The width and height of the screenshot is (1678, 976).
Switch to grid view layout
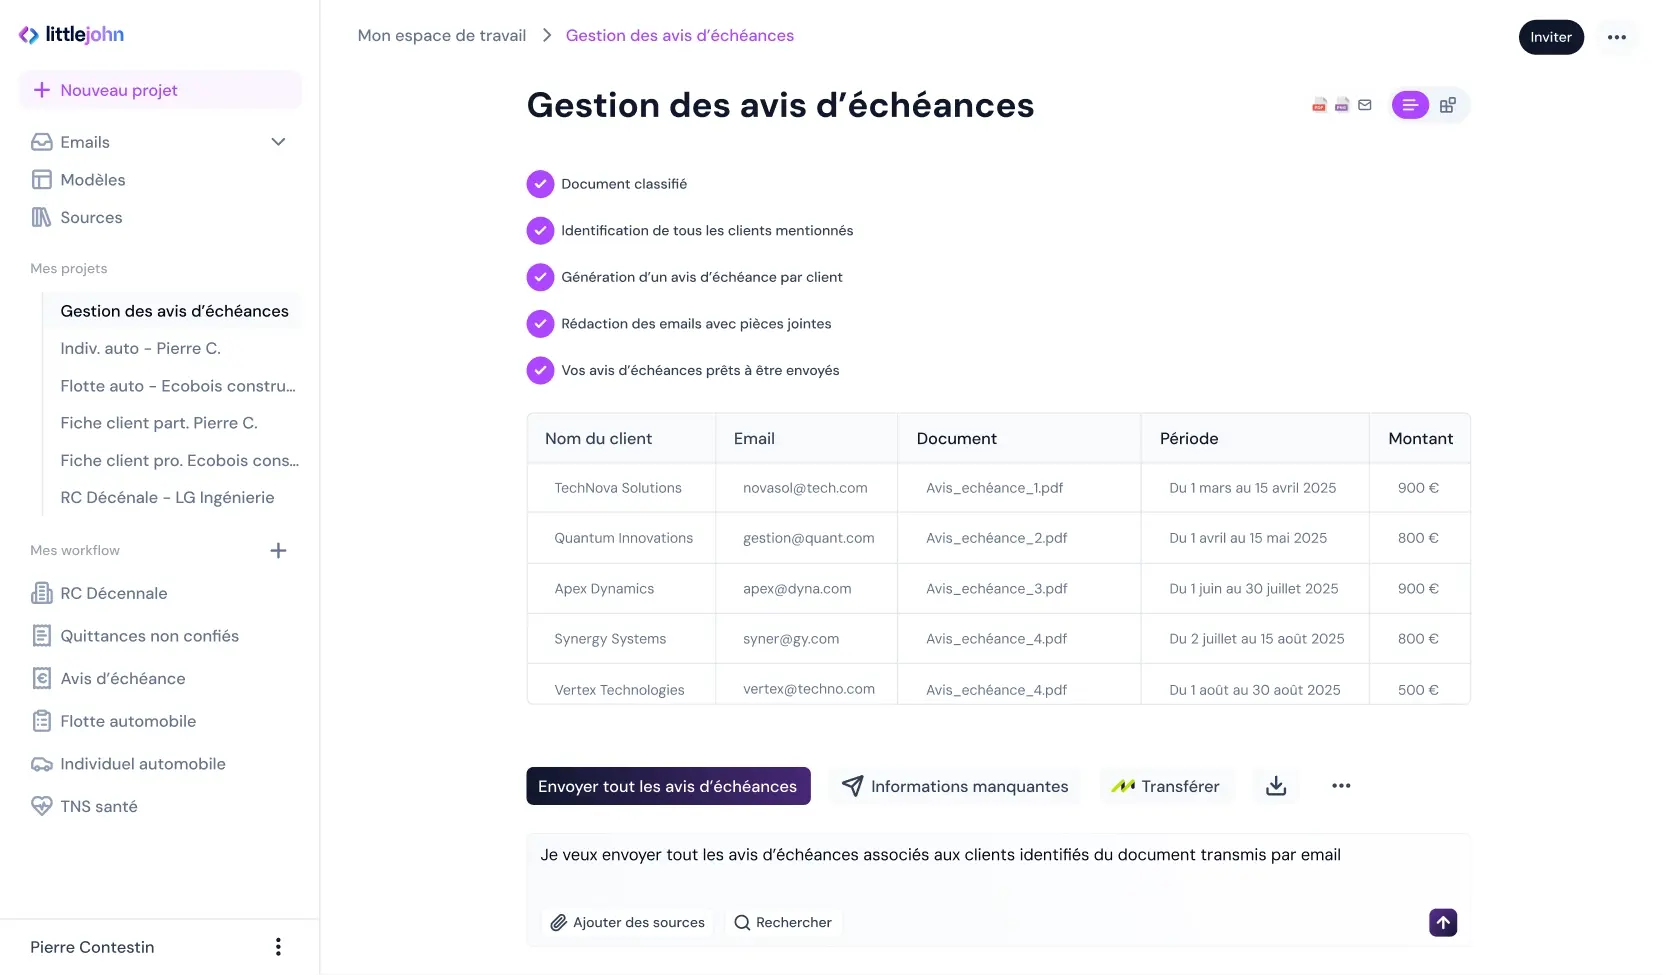[1448, 104]
